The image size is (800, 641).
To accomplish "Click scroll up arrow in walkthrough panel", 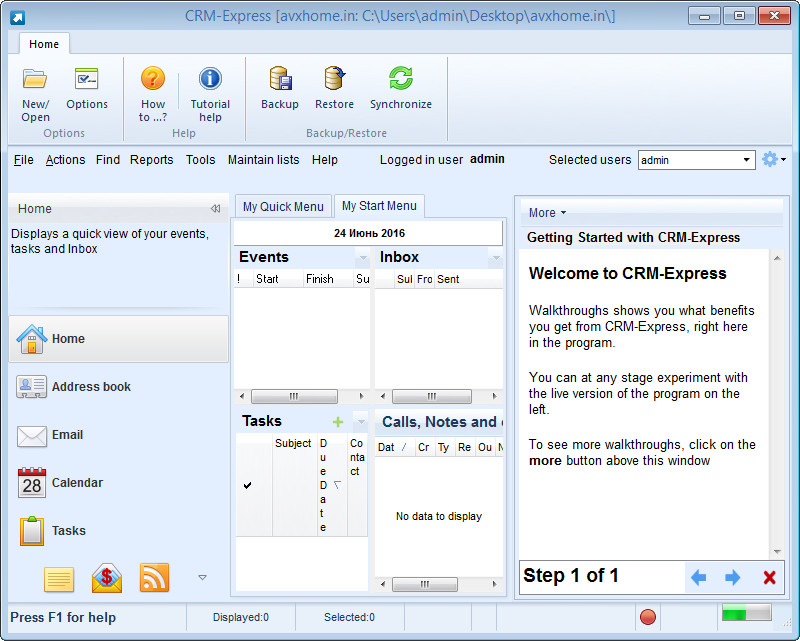I will (x=777, y=258).
